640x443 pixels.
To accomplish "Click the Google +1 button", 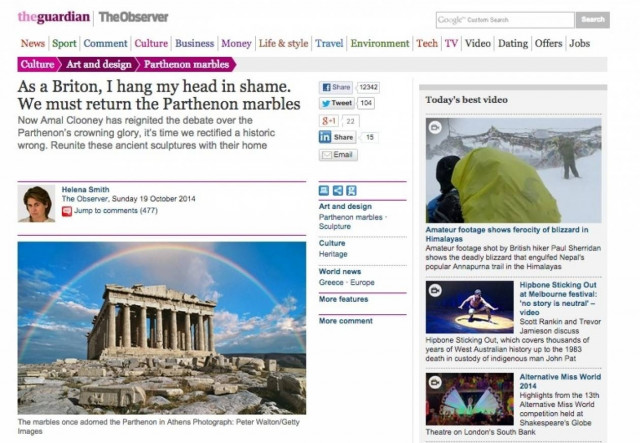I will [329, 121].
